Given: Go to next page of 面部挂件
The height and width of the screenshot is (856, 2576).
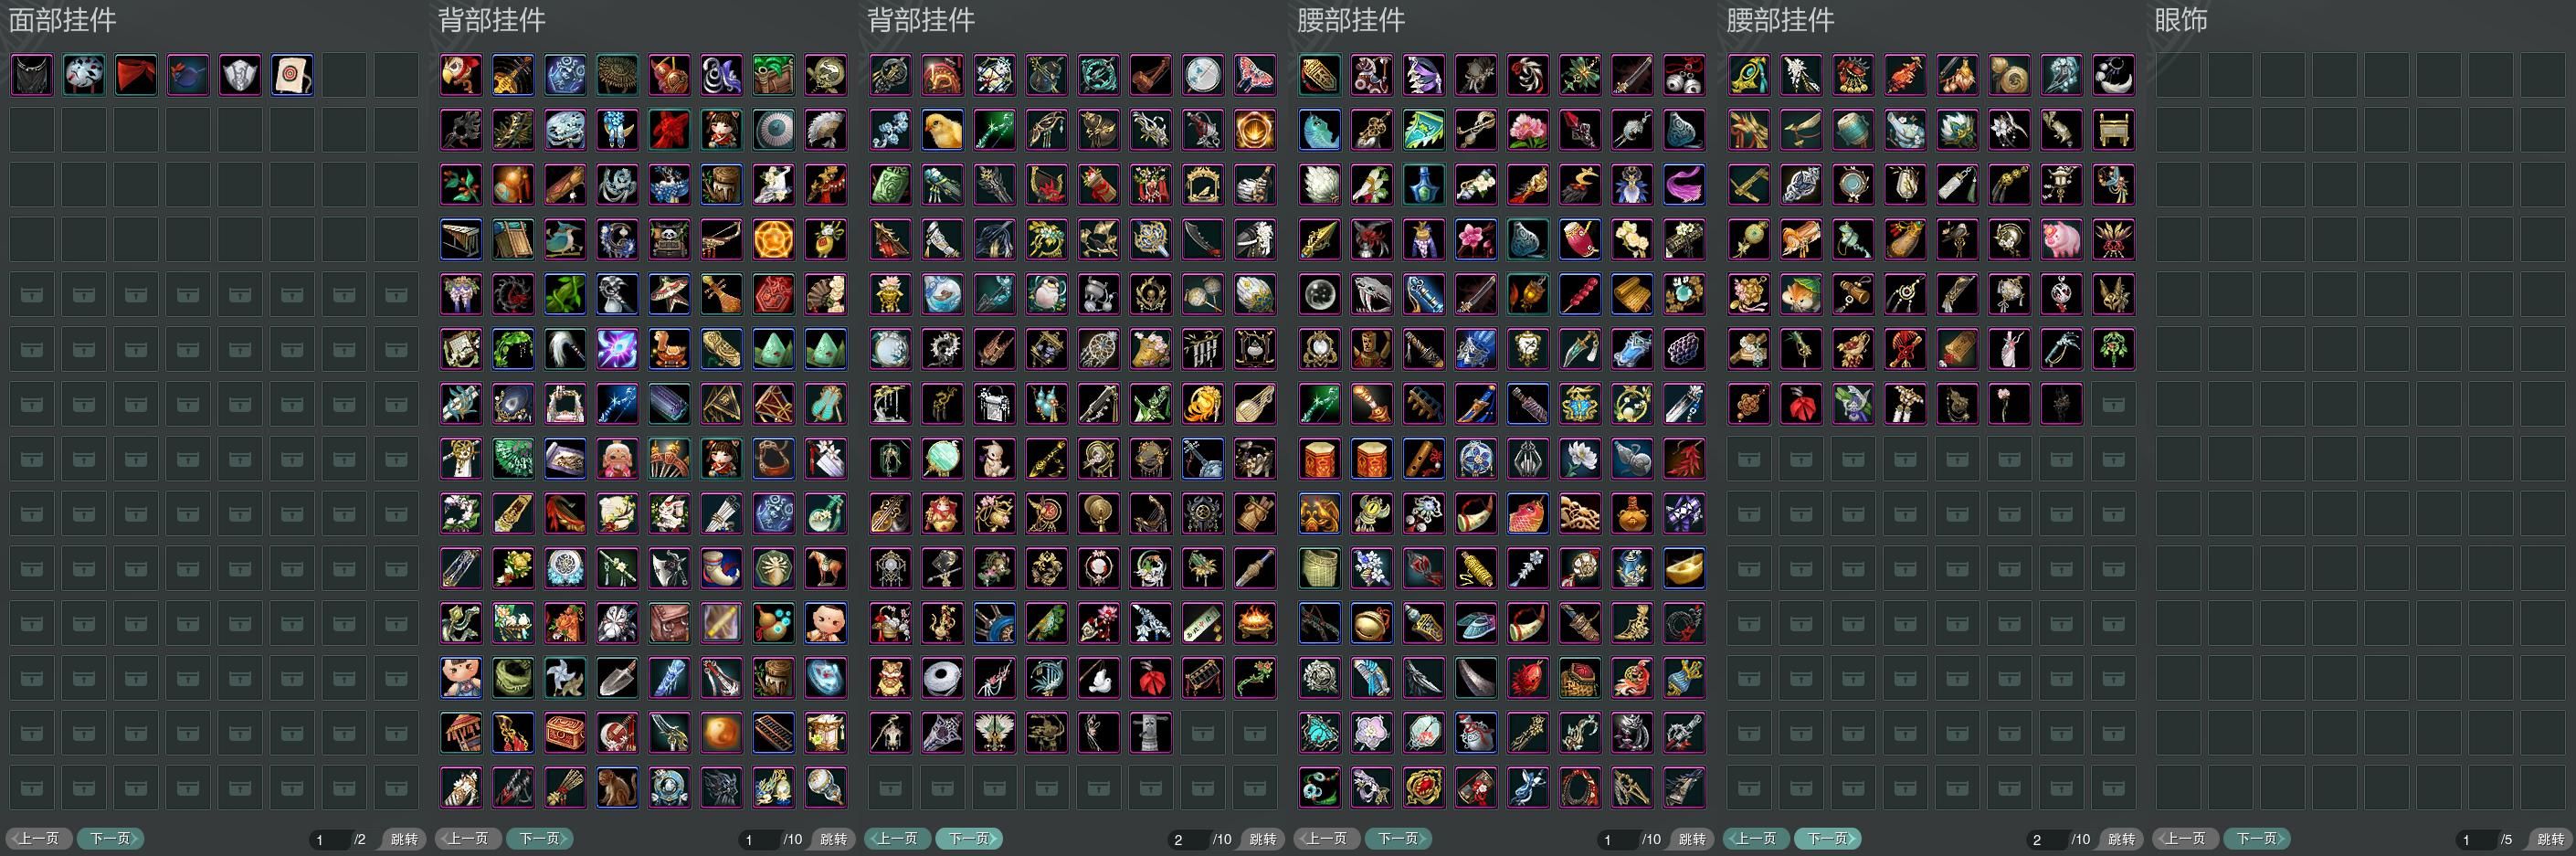Looking at the screenshot, I should (111, 838).
